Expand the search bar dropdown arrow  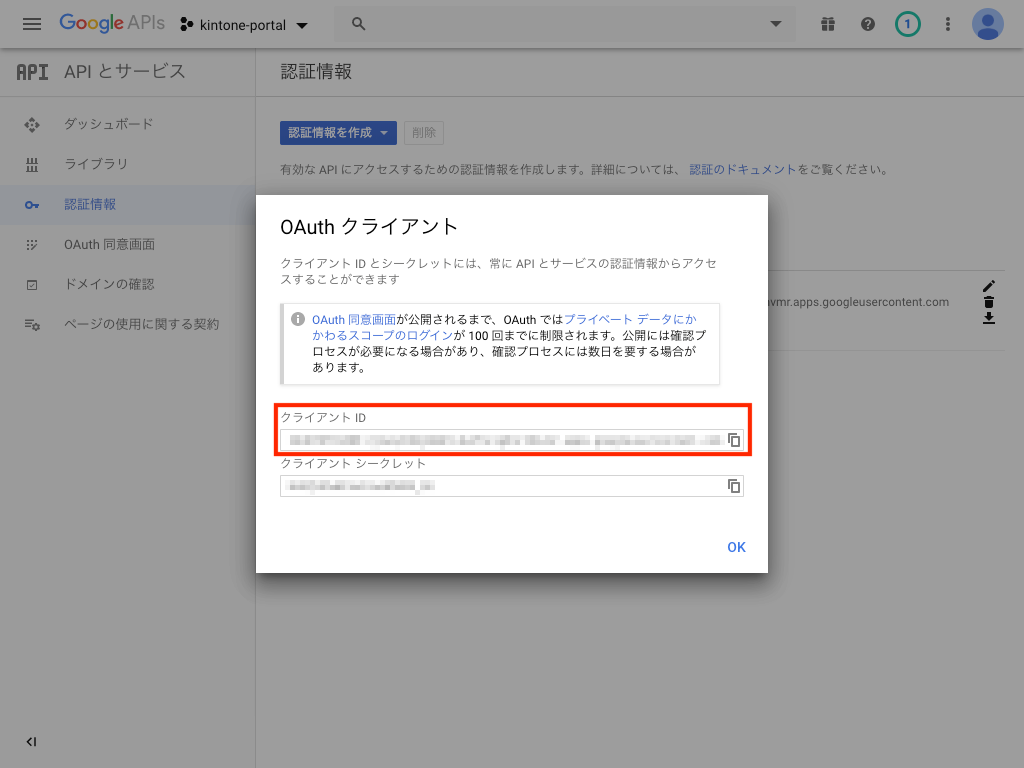click(775, 24)
